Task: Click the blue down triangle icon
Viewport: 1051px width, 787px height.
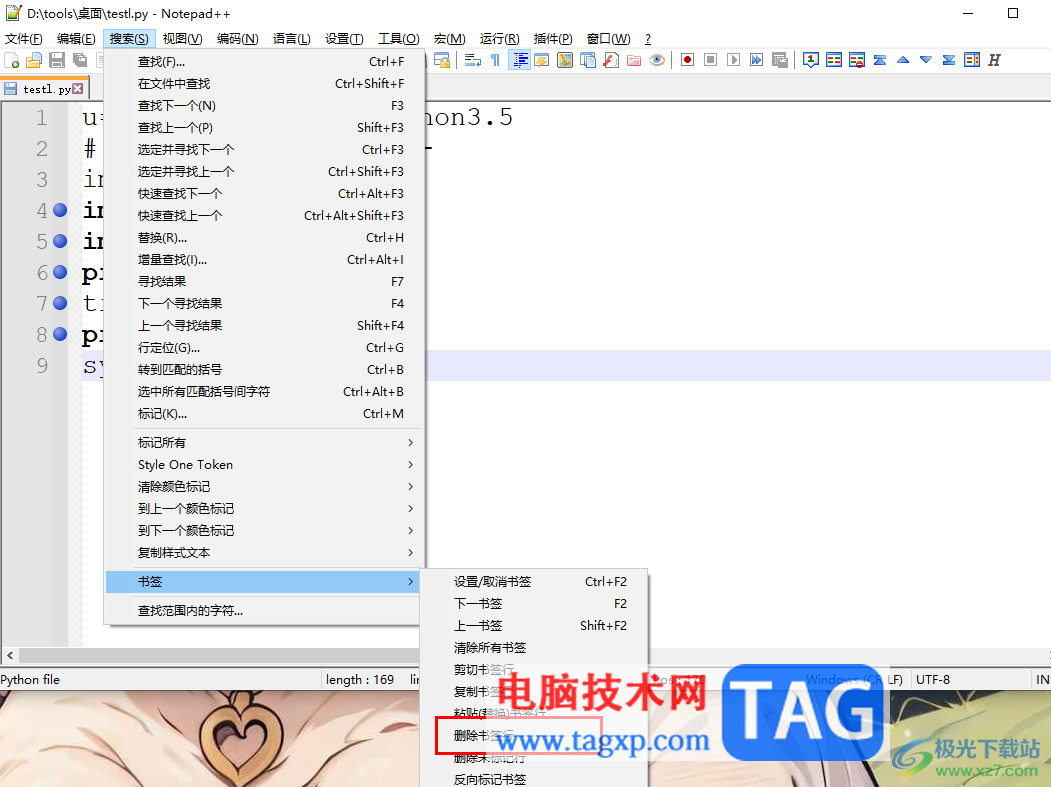Action: click(926, 60)
